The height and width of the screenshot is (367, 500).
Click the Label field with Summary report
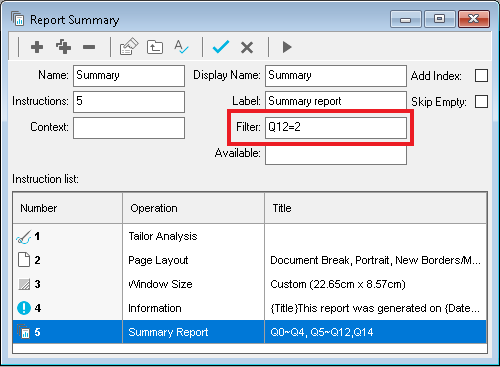coord(336,101)
